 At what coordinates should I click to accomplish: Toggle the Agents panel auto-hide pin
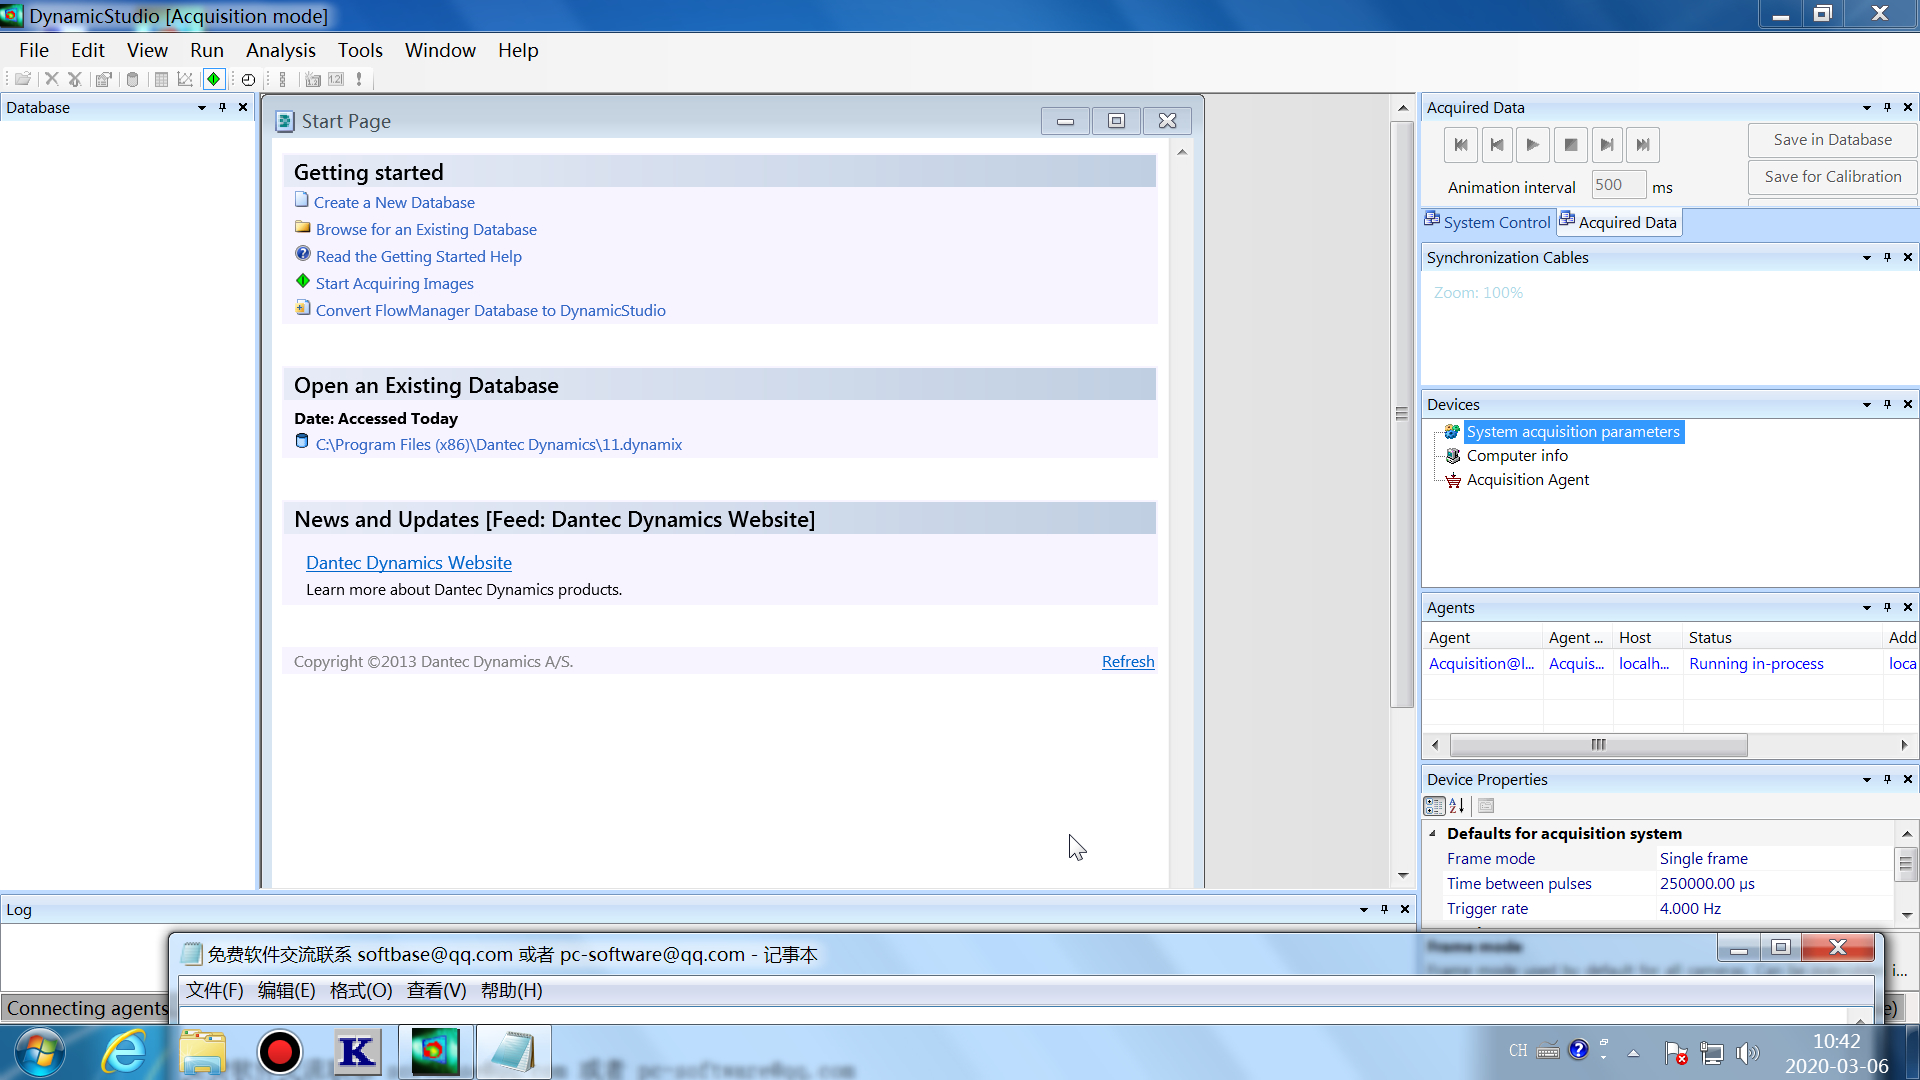pos(1887,608)
